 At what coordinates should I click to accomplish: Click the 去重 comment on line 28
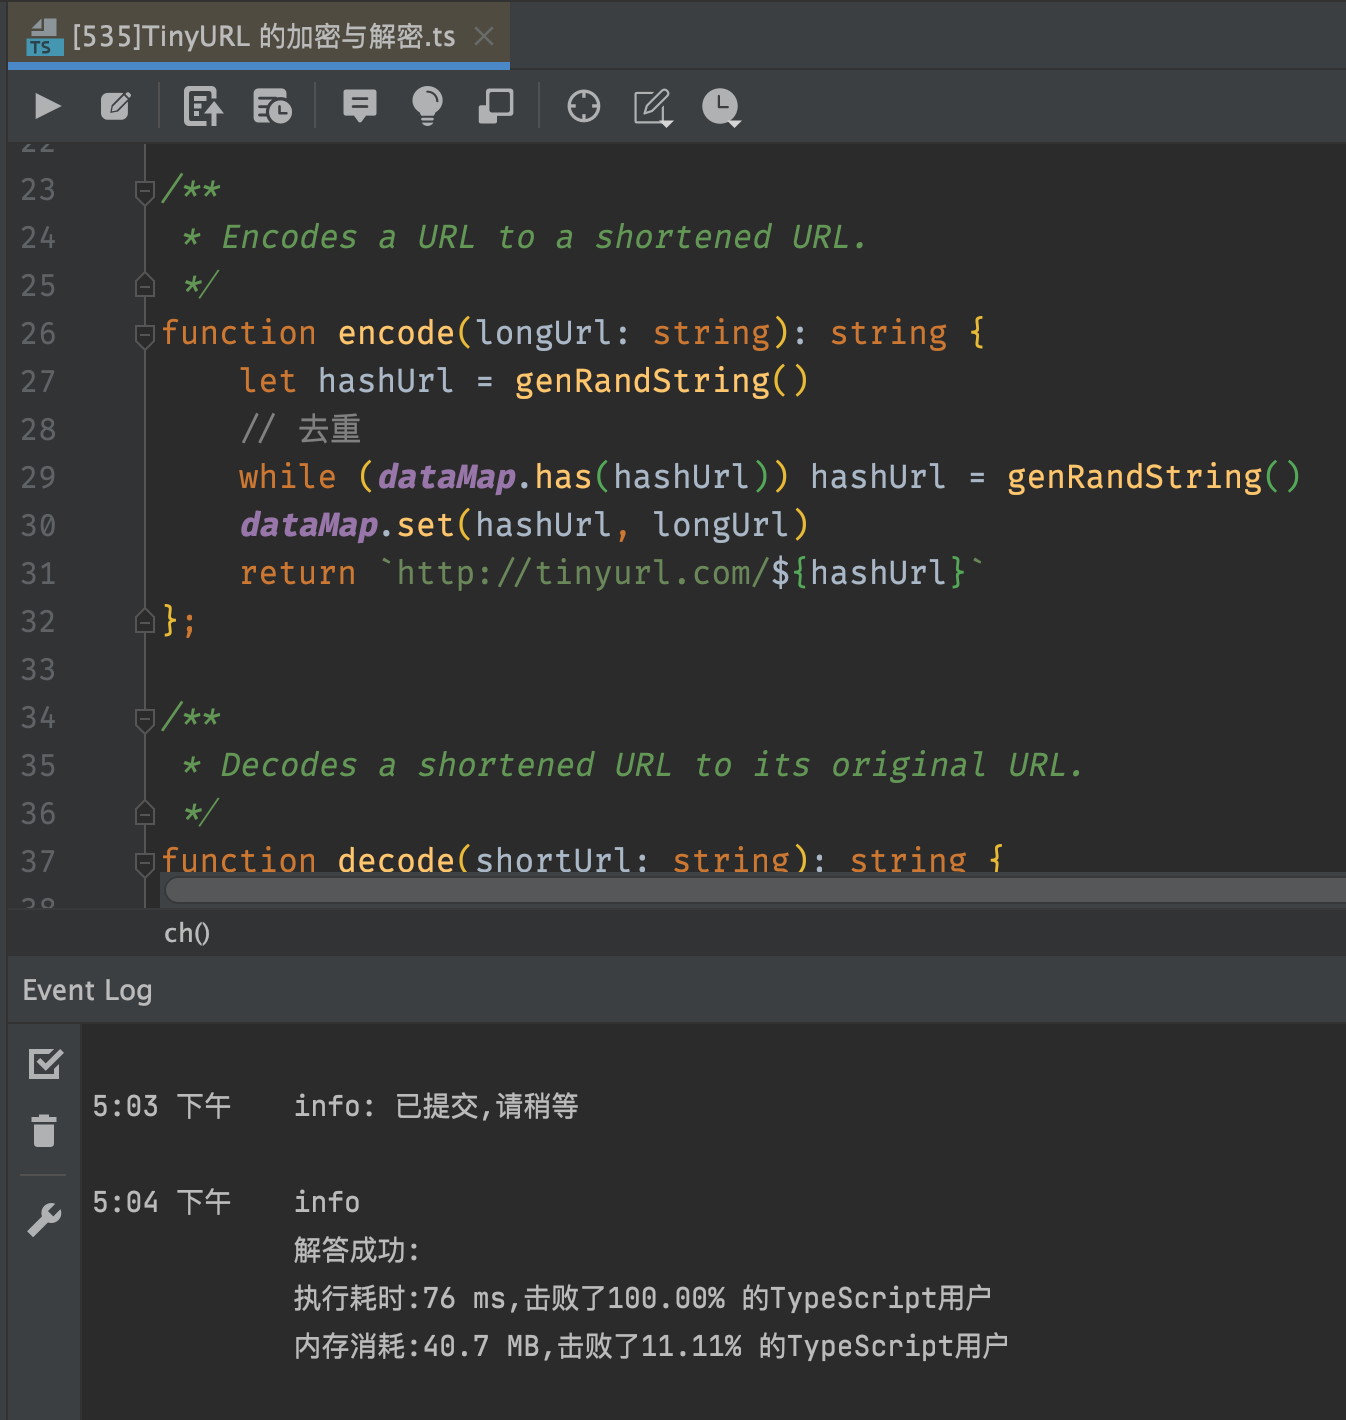300,429
